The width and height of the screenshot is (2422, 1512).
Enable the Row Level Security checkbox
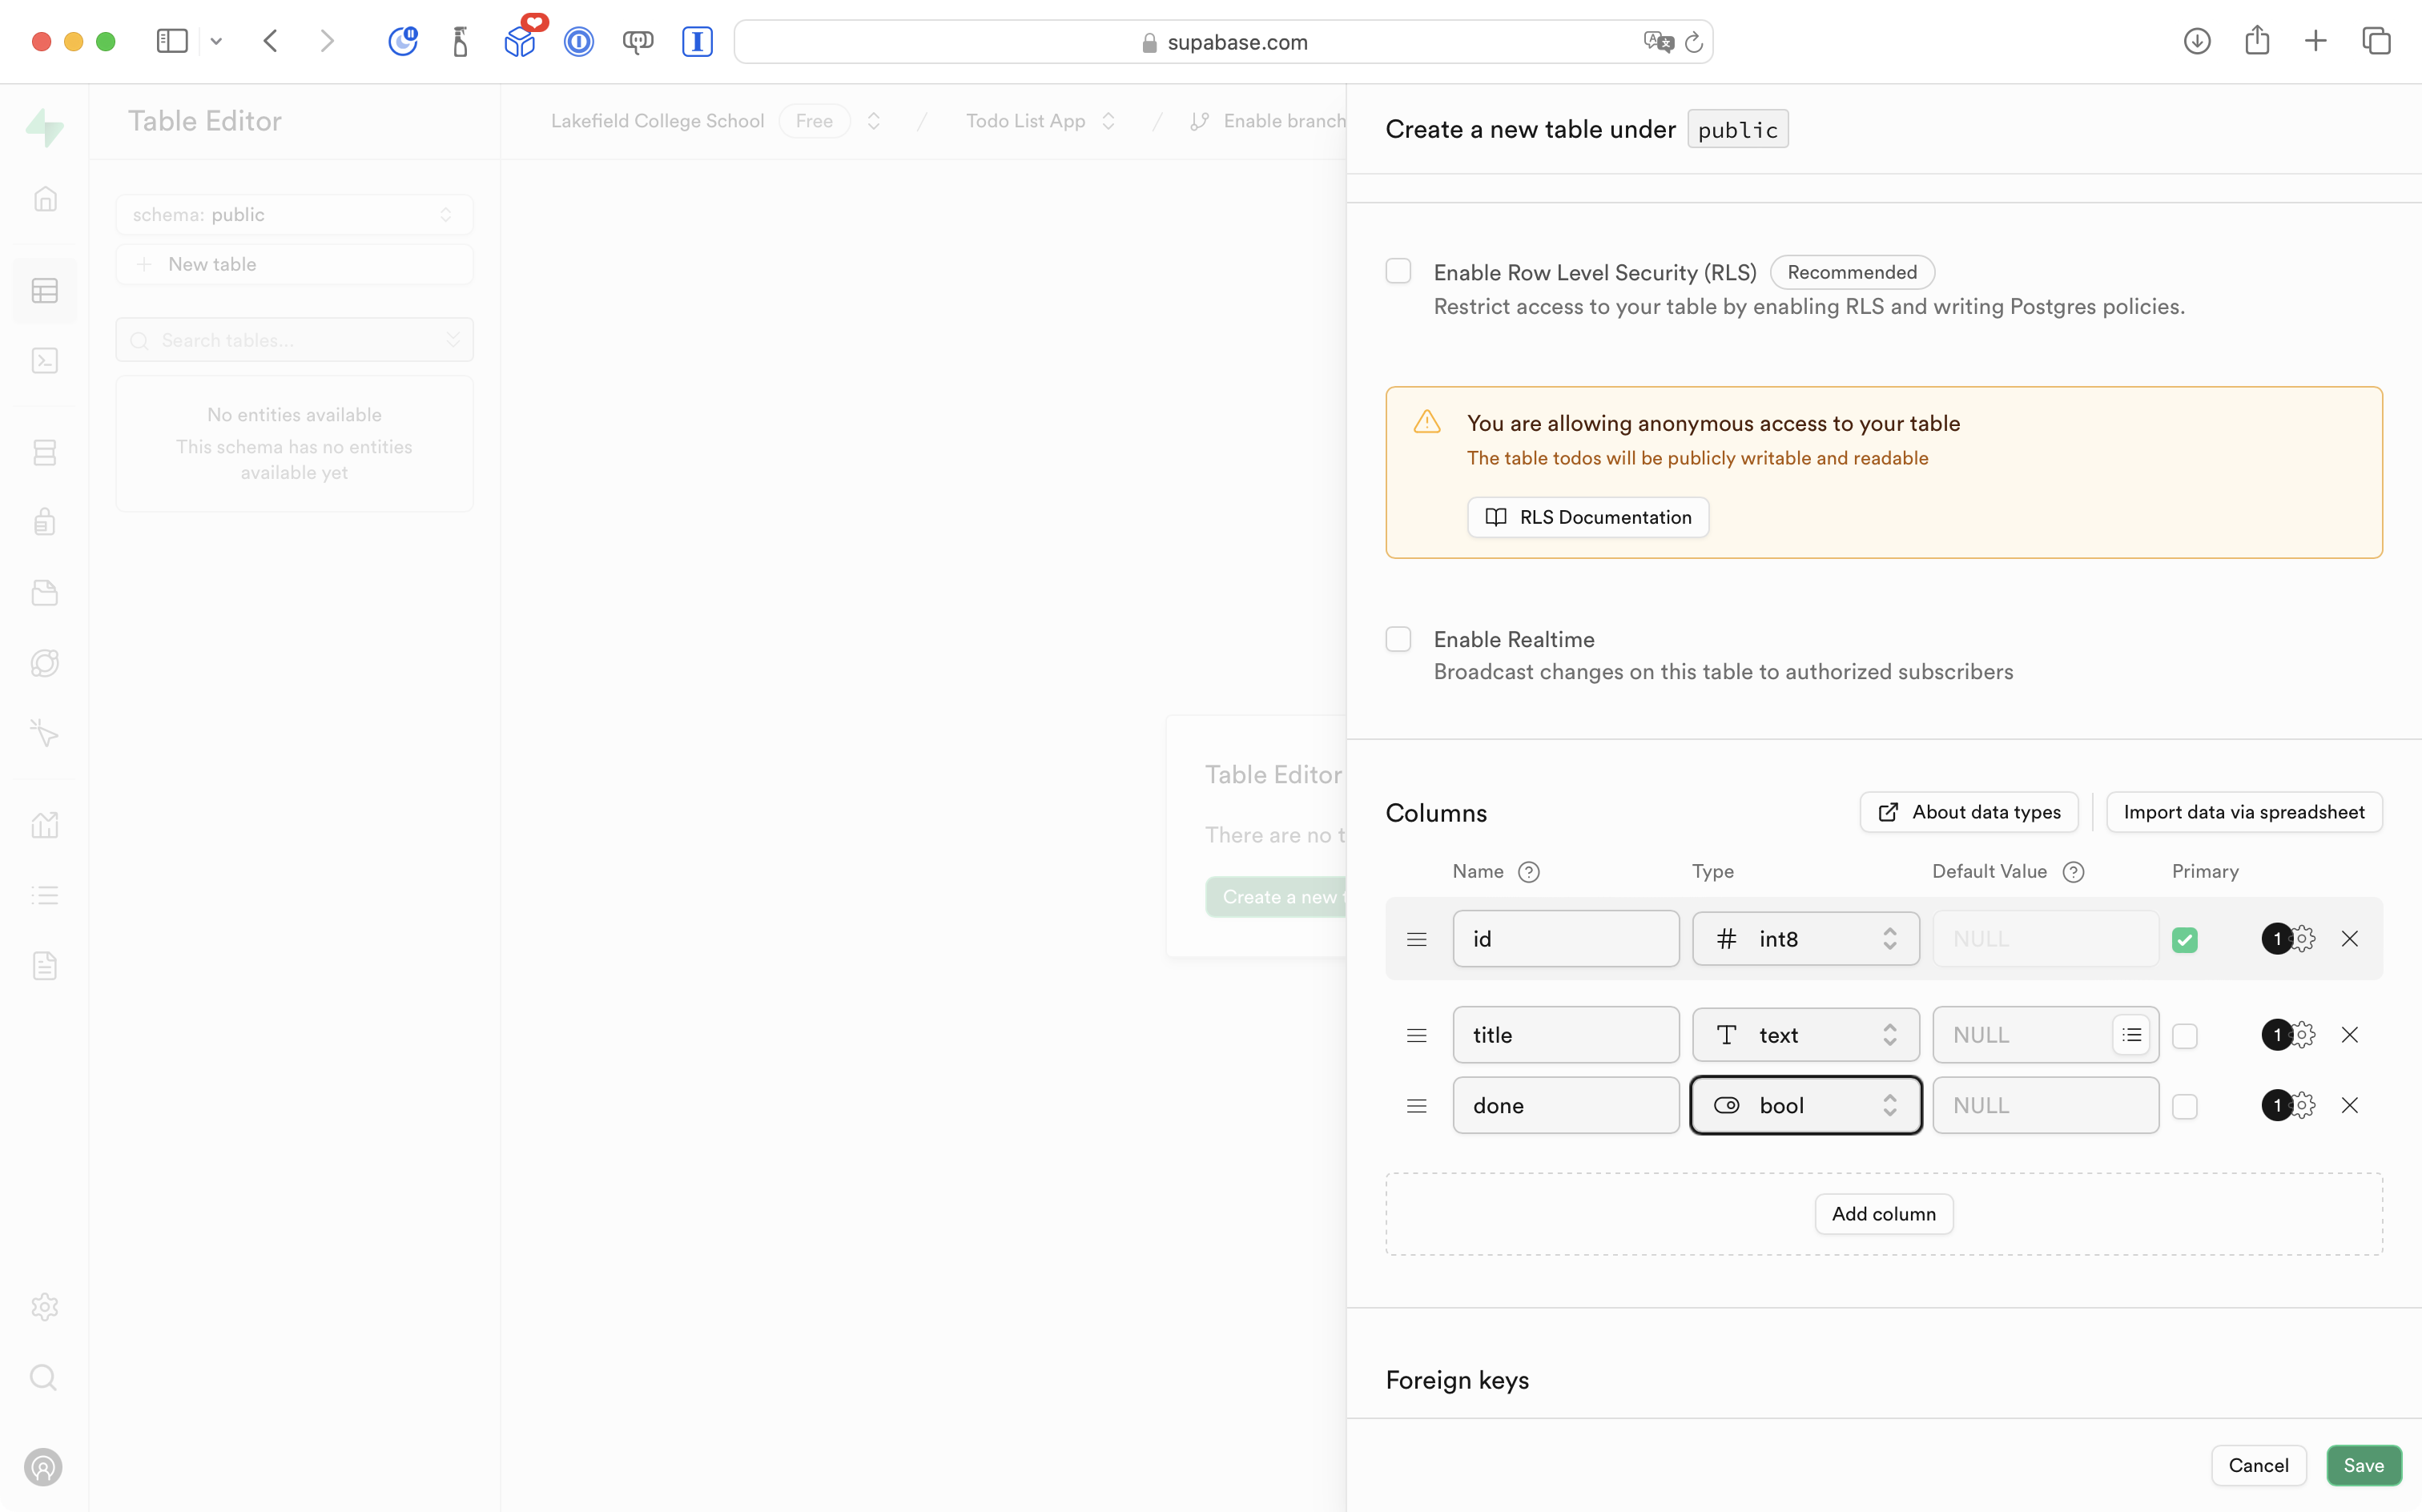point(1398,271)
